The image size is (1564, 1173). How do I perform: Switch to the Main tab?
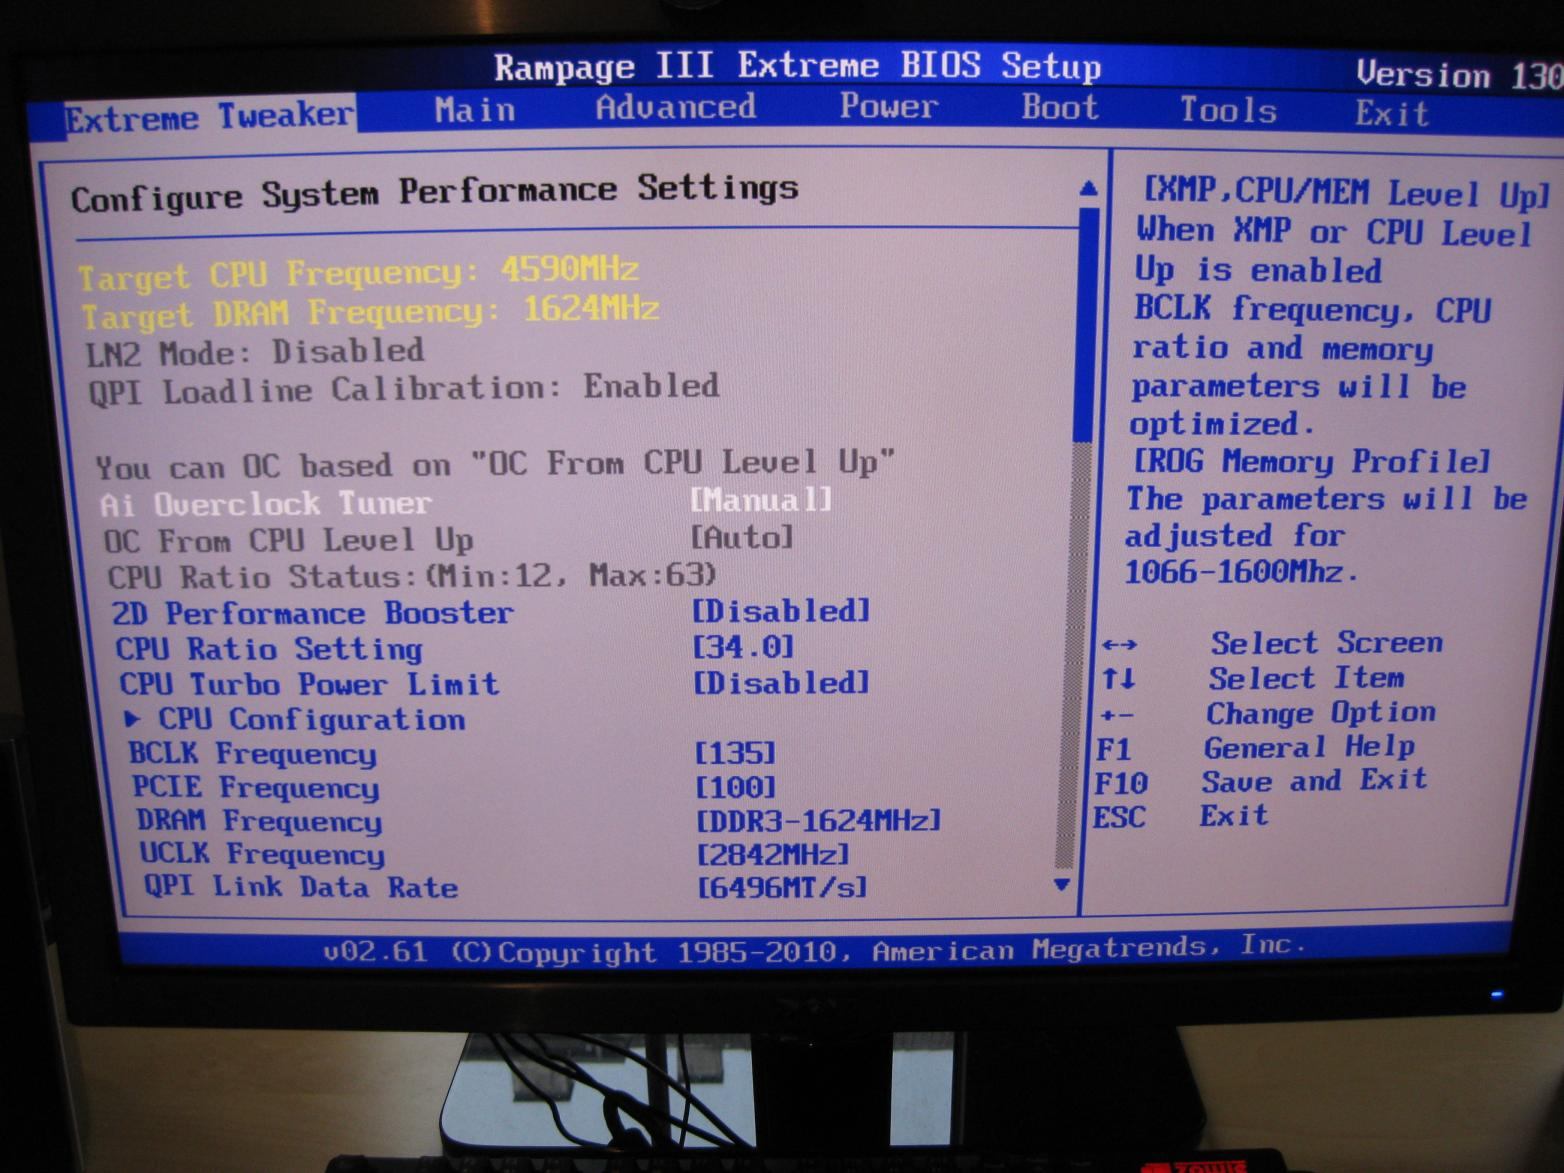coord(475,109)
